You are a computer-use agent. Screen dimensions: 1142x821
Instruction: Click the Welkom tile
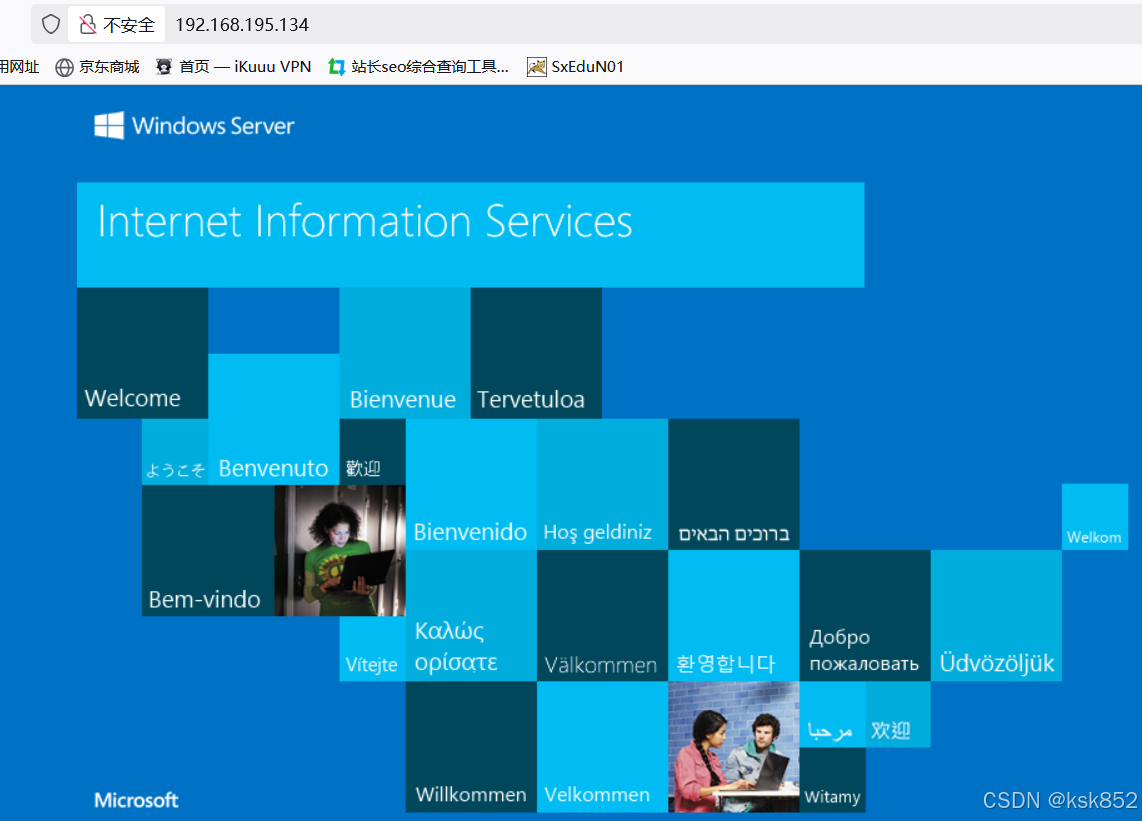(x=1095, y=517)
